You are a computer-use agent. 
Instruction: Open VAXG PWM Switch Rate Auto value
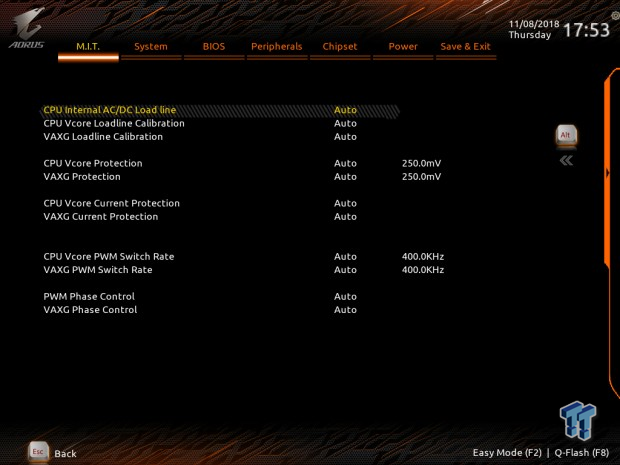(345, 270)
